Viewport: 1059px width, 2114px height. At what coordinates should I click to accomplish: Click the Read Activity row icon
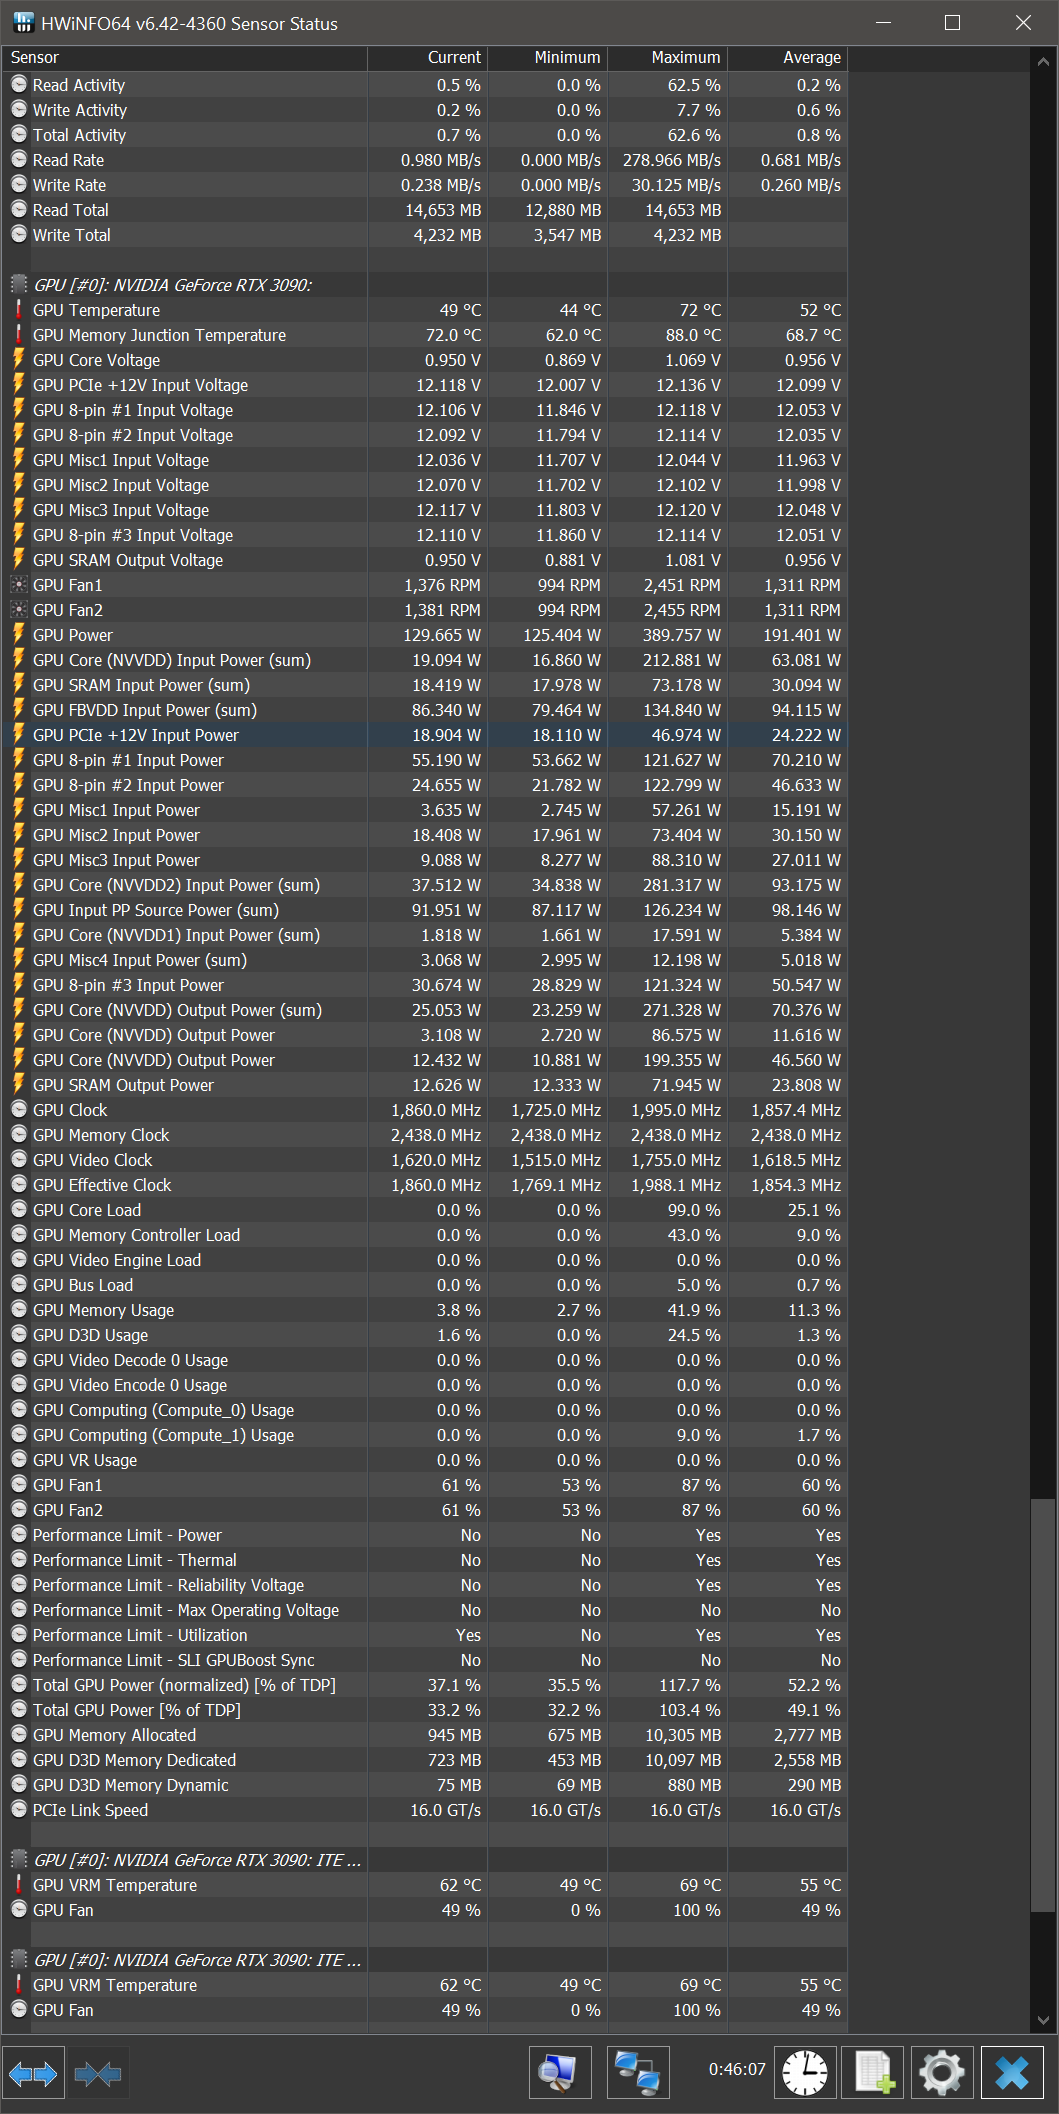(19, 85)
